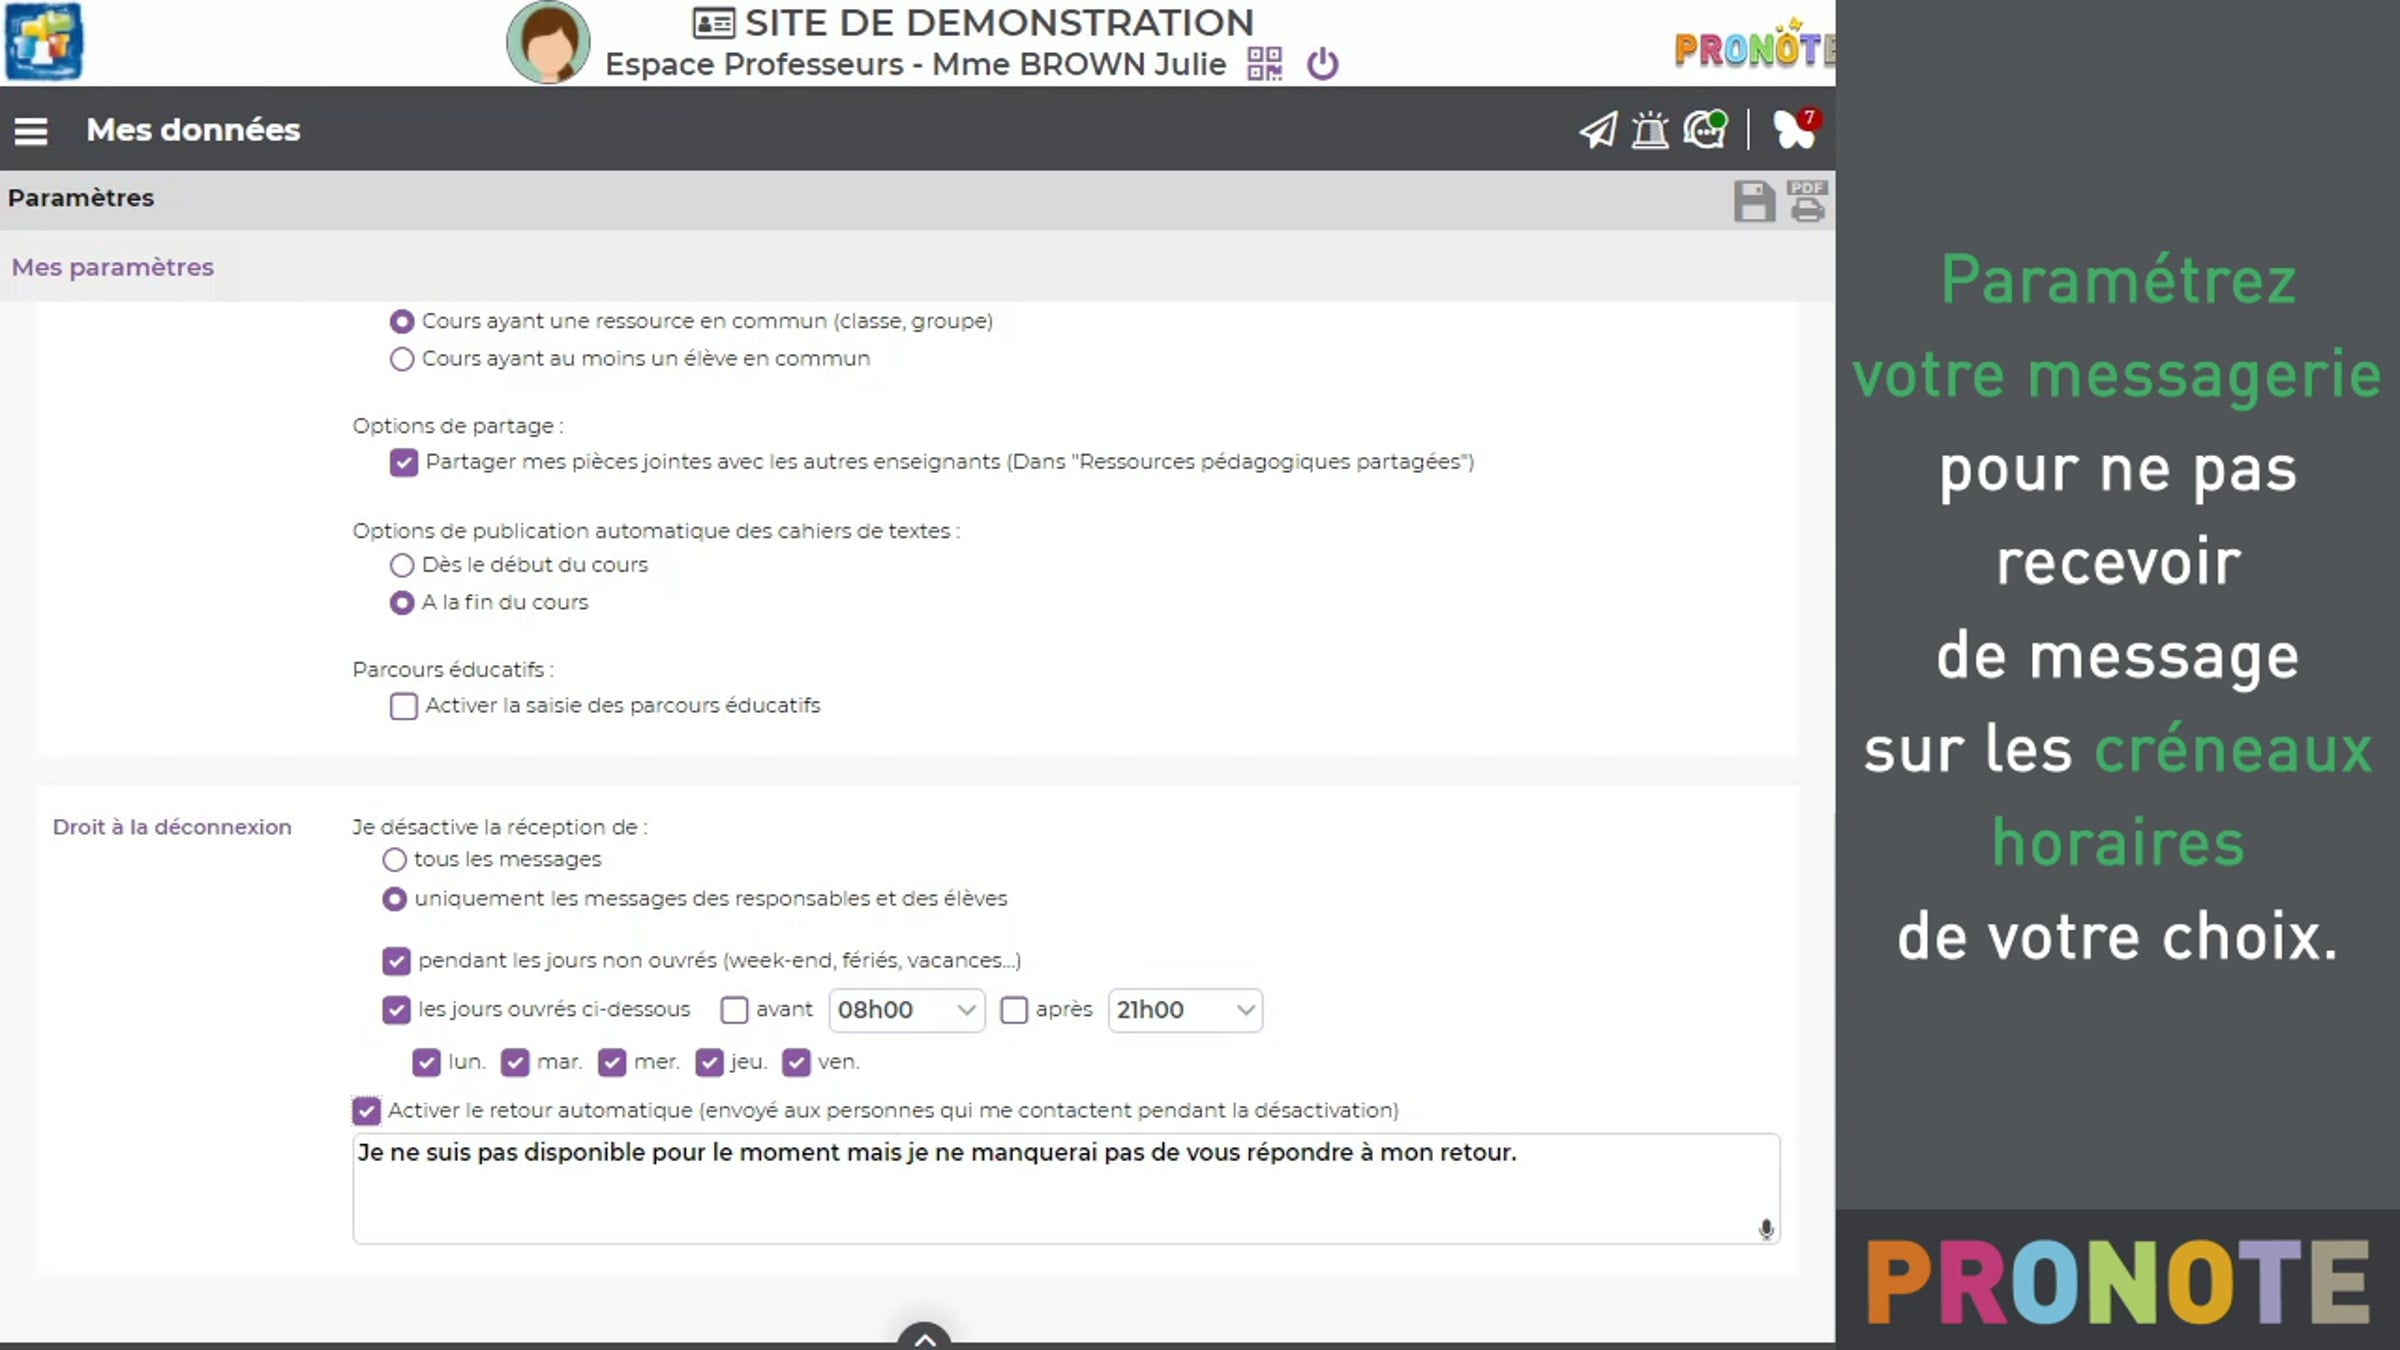Toggle 'pendant les jours non ouvrés' checkbox
2400x1350 pixels.
click(x=396, y=961)
